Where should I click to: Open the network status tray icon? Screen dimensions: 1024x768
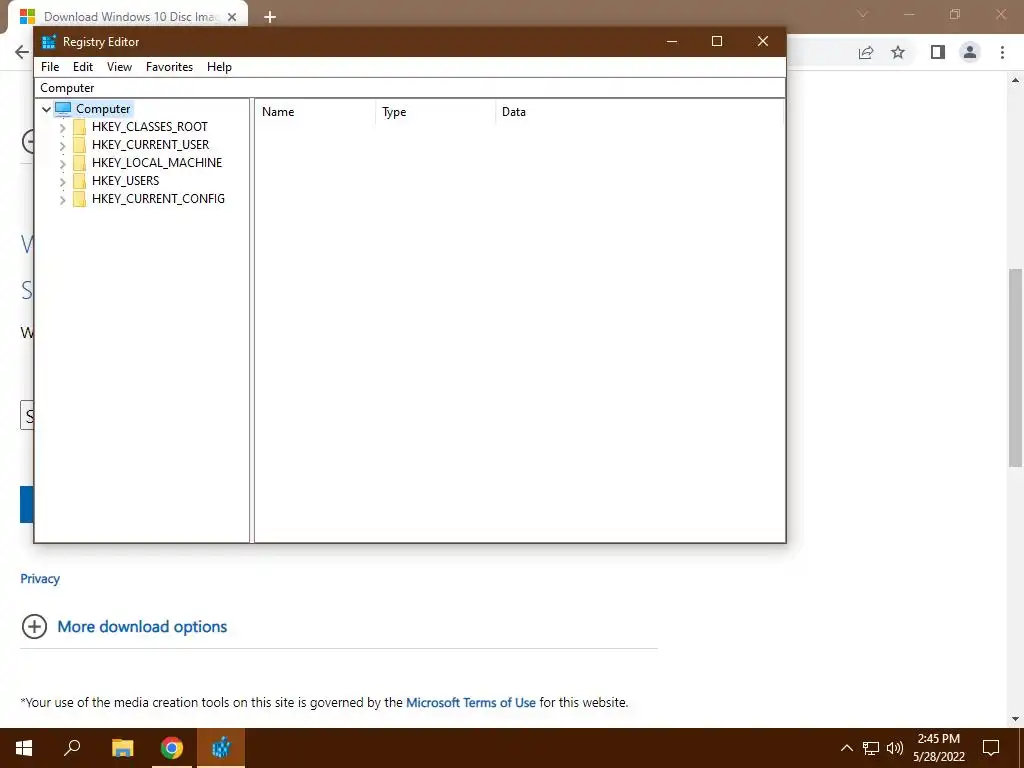[871, 748]
